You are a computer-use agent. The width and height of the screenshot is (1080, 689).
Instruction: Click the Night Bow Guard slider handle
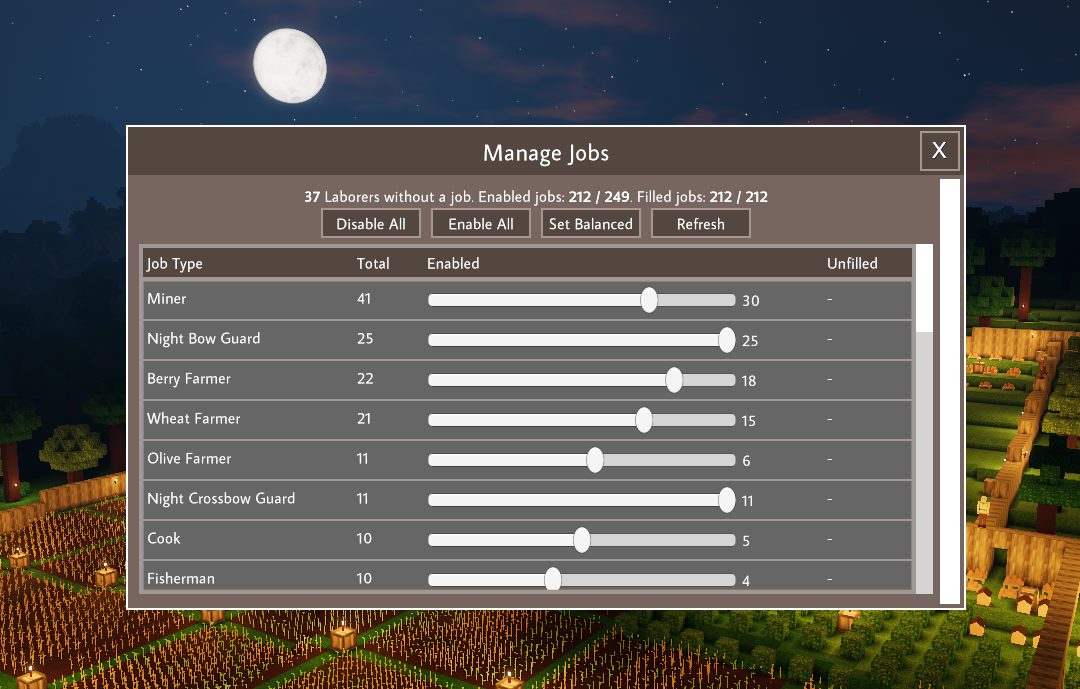[727, 340]
